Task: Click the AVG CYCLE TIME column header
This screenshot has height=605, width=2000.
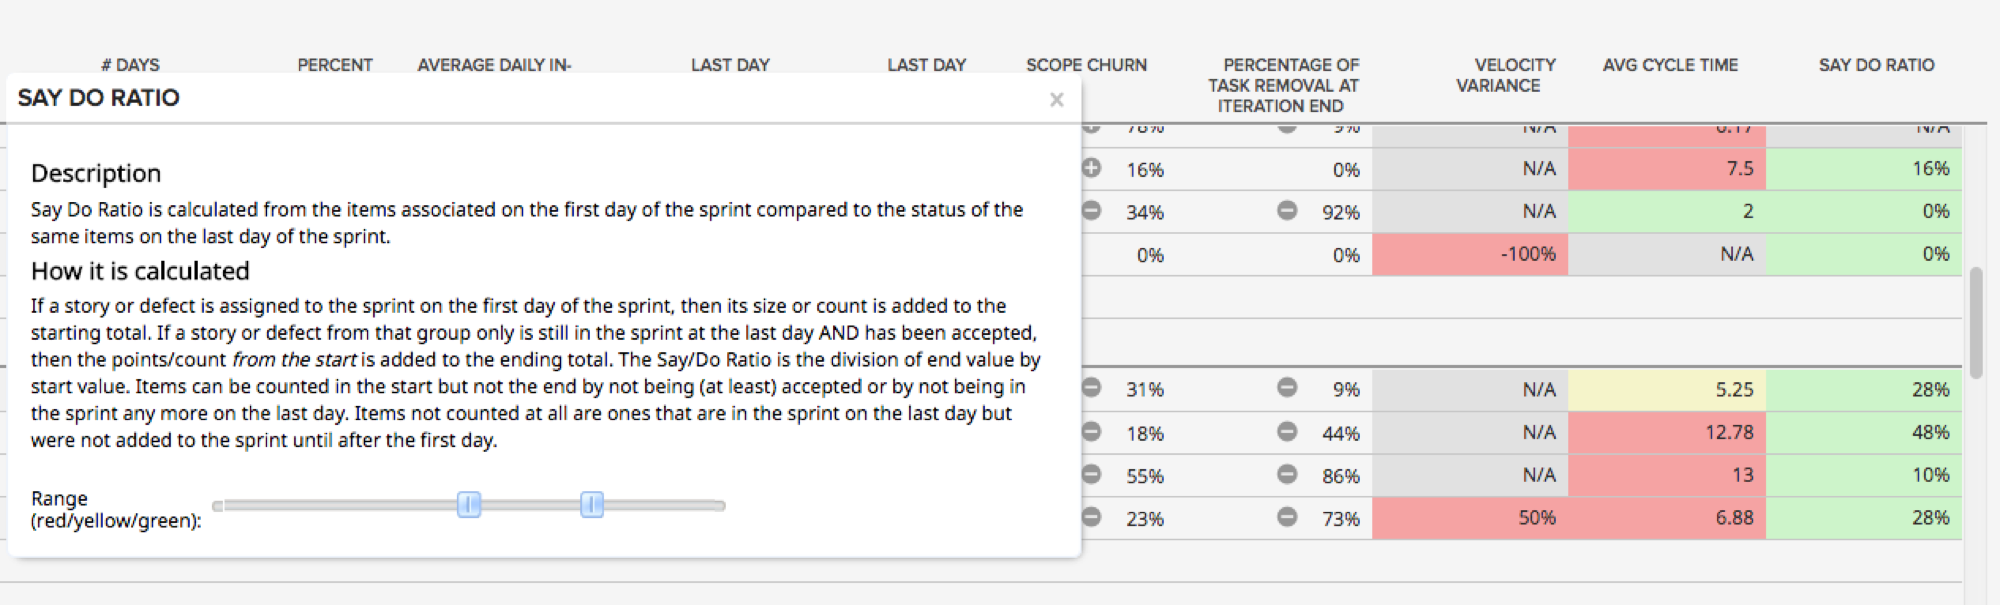Action: click(1670, 65)
